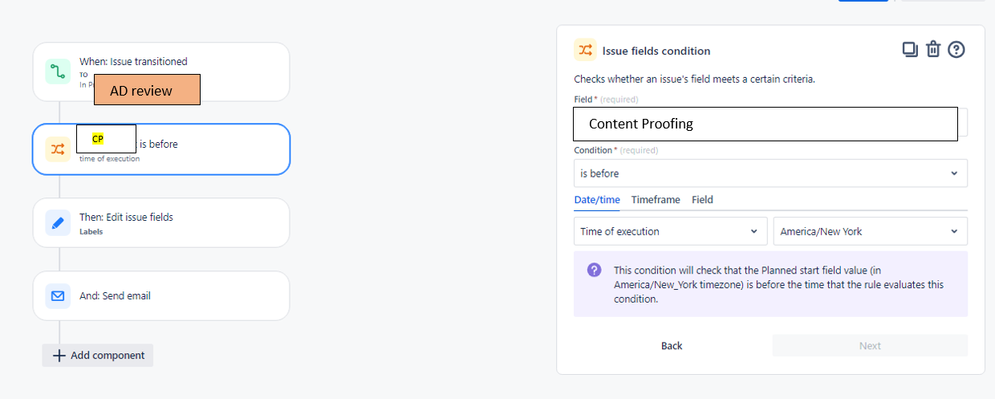This screenshot has height=399, width=999.
Task: Click the blue pencil edit issue fields icon
Action: [x=58, y=223]
